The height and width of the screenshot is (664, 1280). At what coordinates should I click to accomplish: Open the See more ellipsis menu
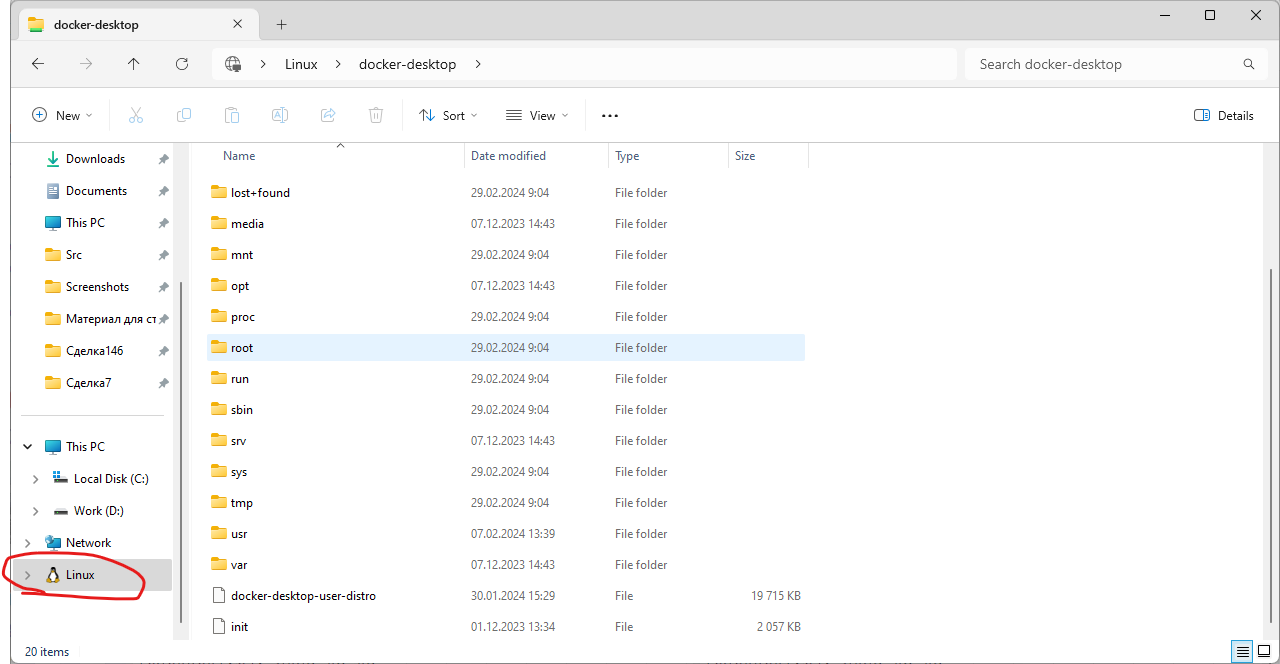pyautogui.click(x=610, y=115)
